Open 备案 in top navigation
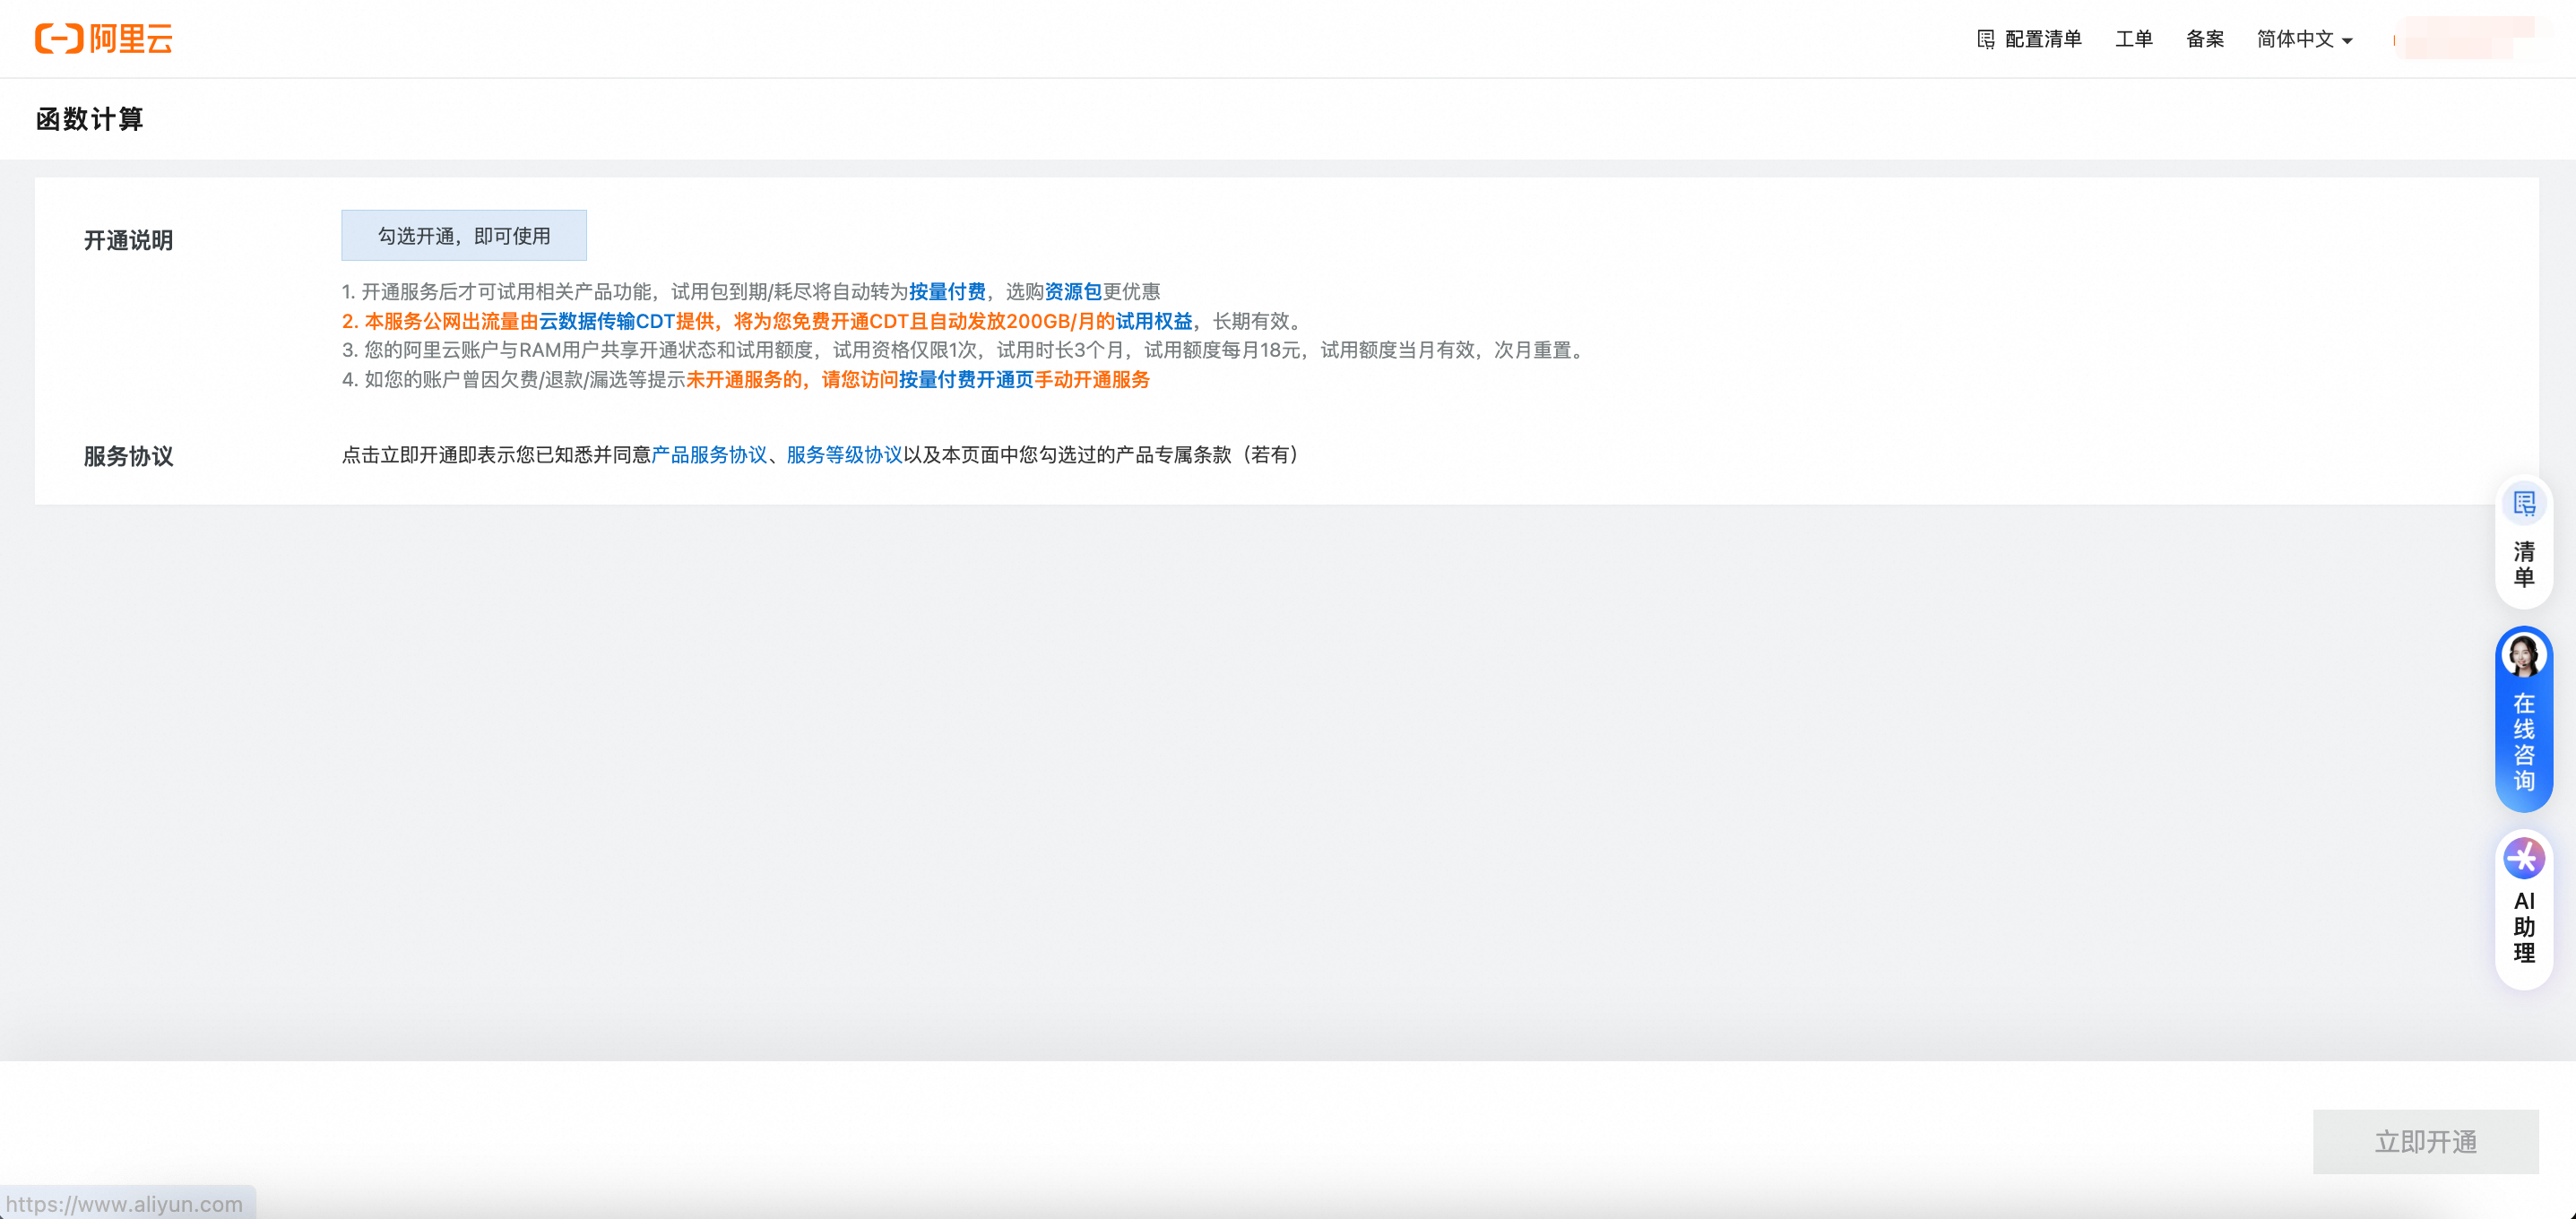This screenshot has height=1219, width=2576. (2204, 39)
